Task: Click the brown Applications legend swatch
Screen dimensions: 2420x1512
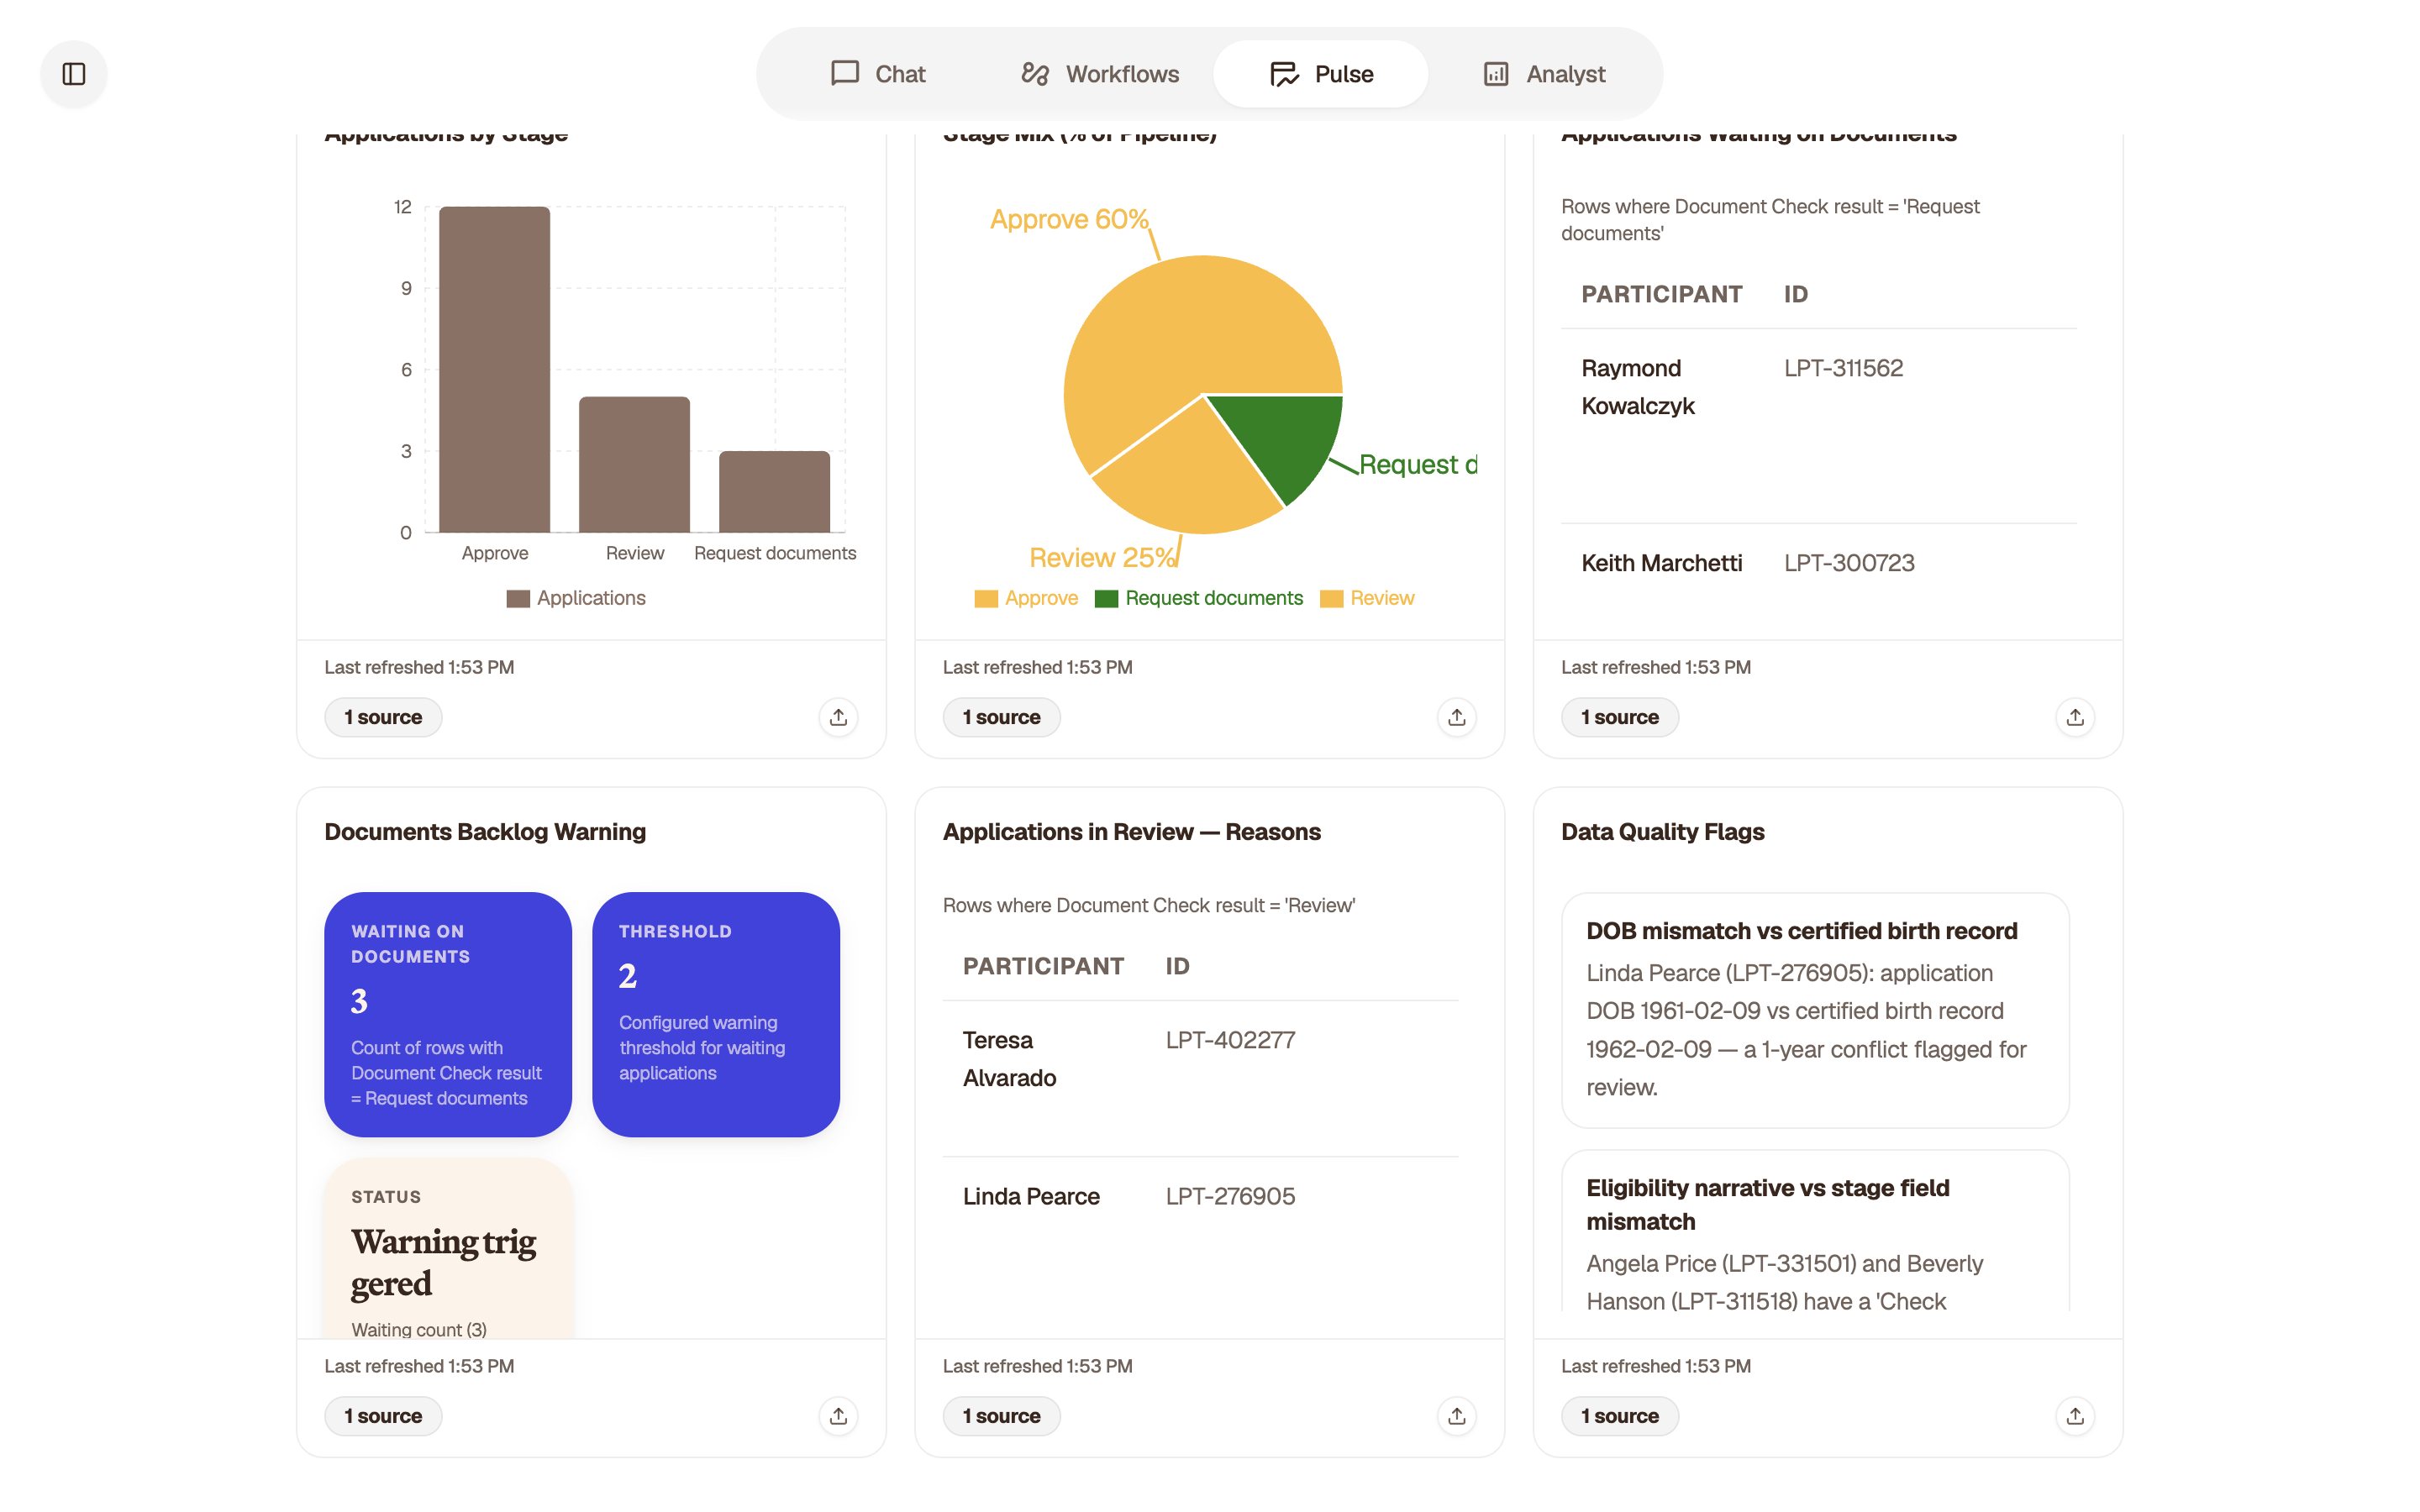Action: coord(518,599)
